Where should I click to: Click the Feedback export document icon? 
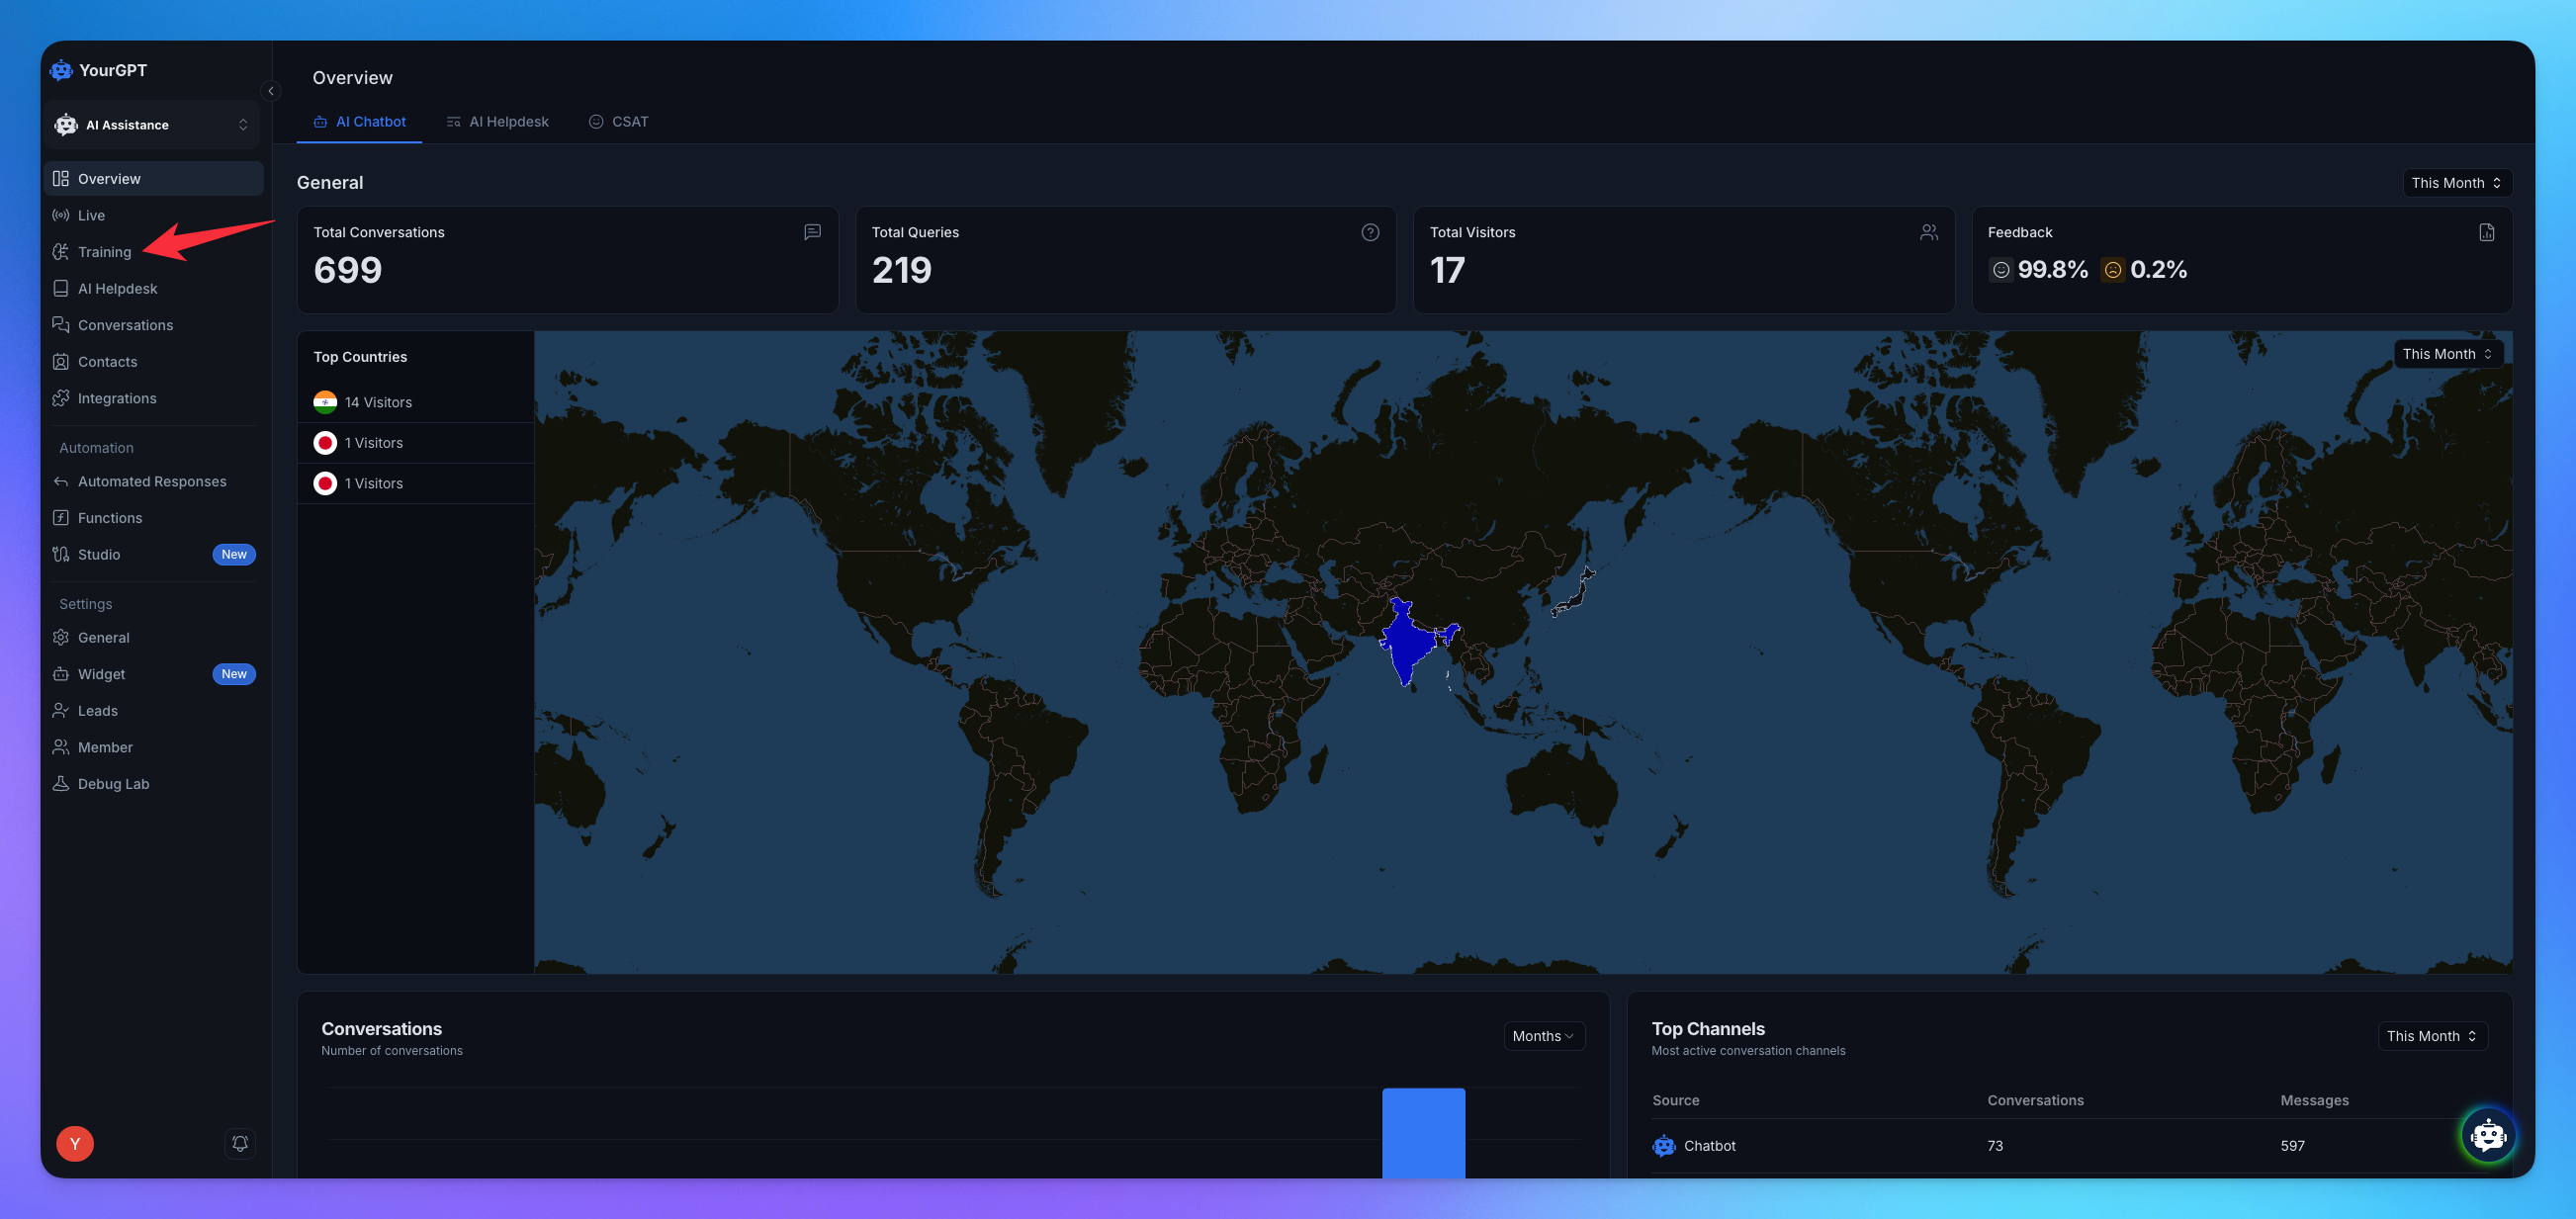(2486, 232)
